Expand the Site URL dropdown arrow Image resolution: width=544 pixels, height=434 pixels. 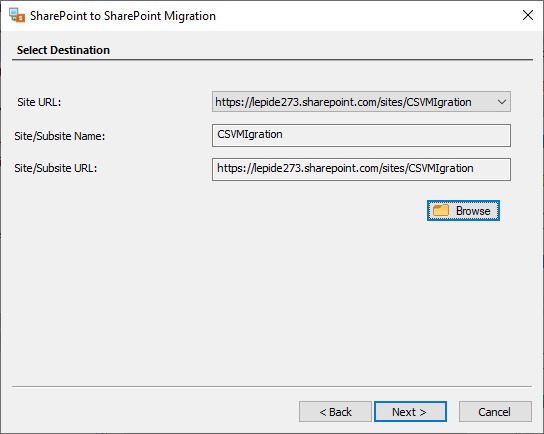coord(501,102)
